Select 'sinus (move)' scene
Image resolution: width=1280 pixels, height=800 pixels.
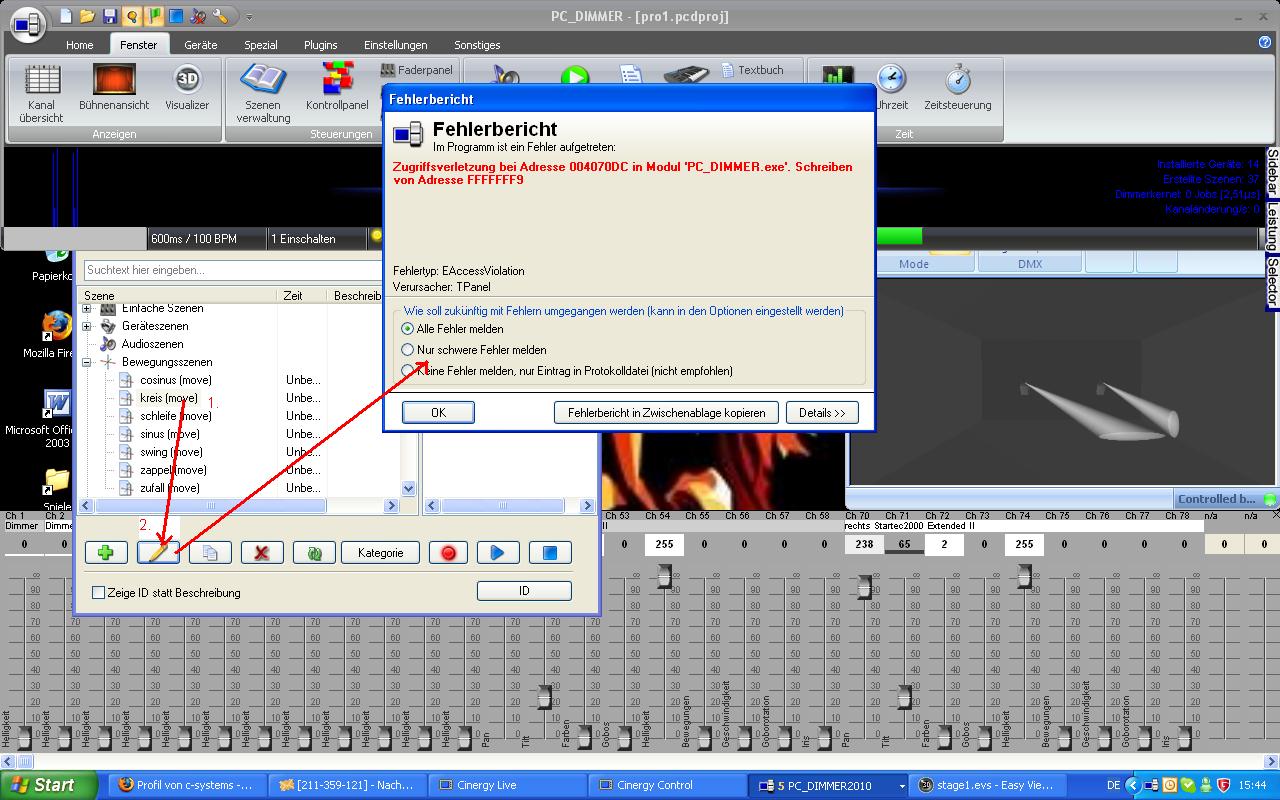[169, 434]
